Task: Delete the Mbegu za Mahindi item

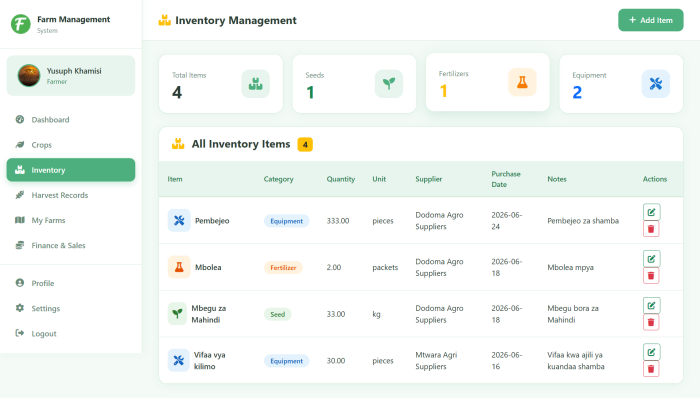Action: 651,322
